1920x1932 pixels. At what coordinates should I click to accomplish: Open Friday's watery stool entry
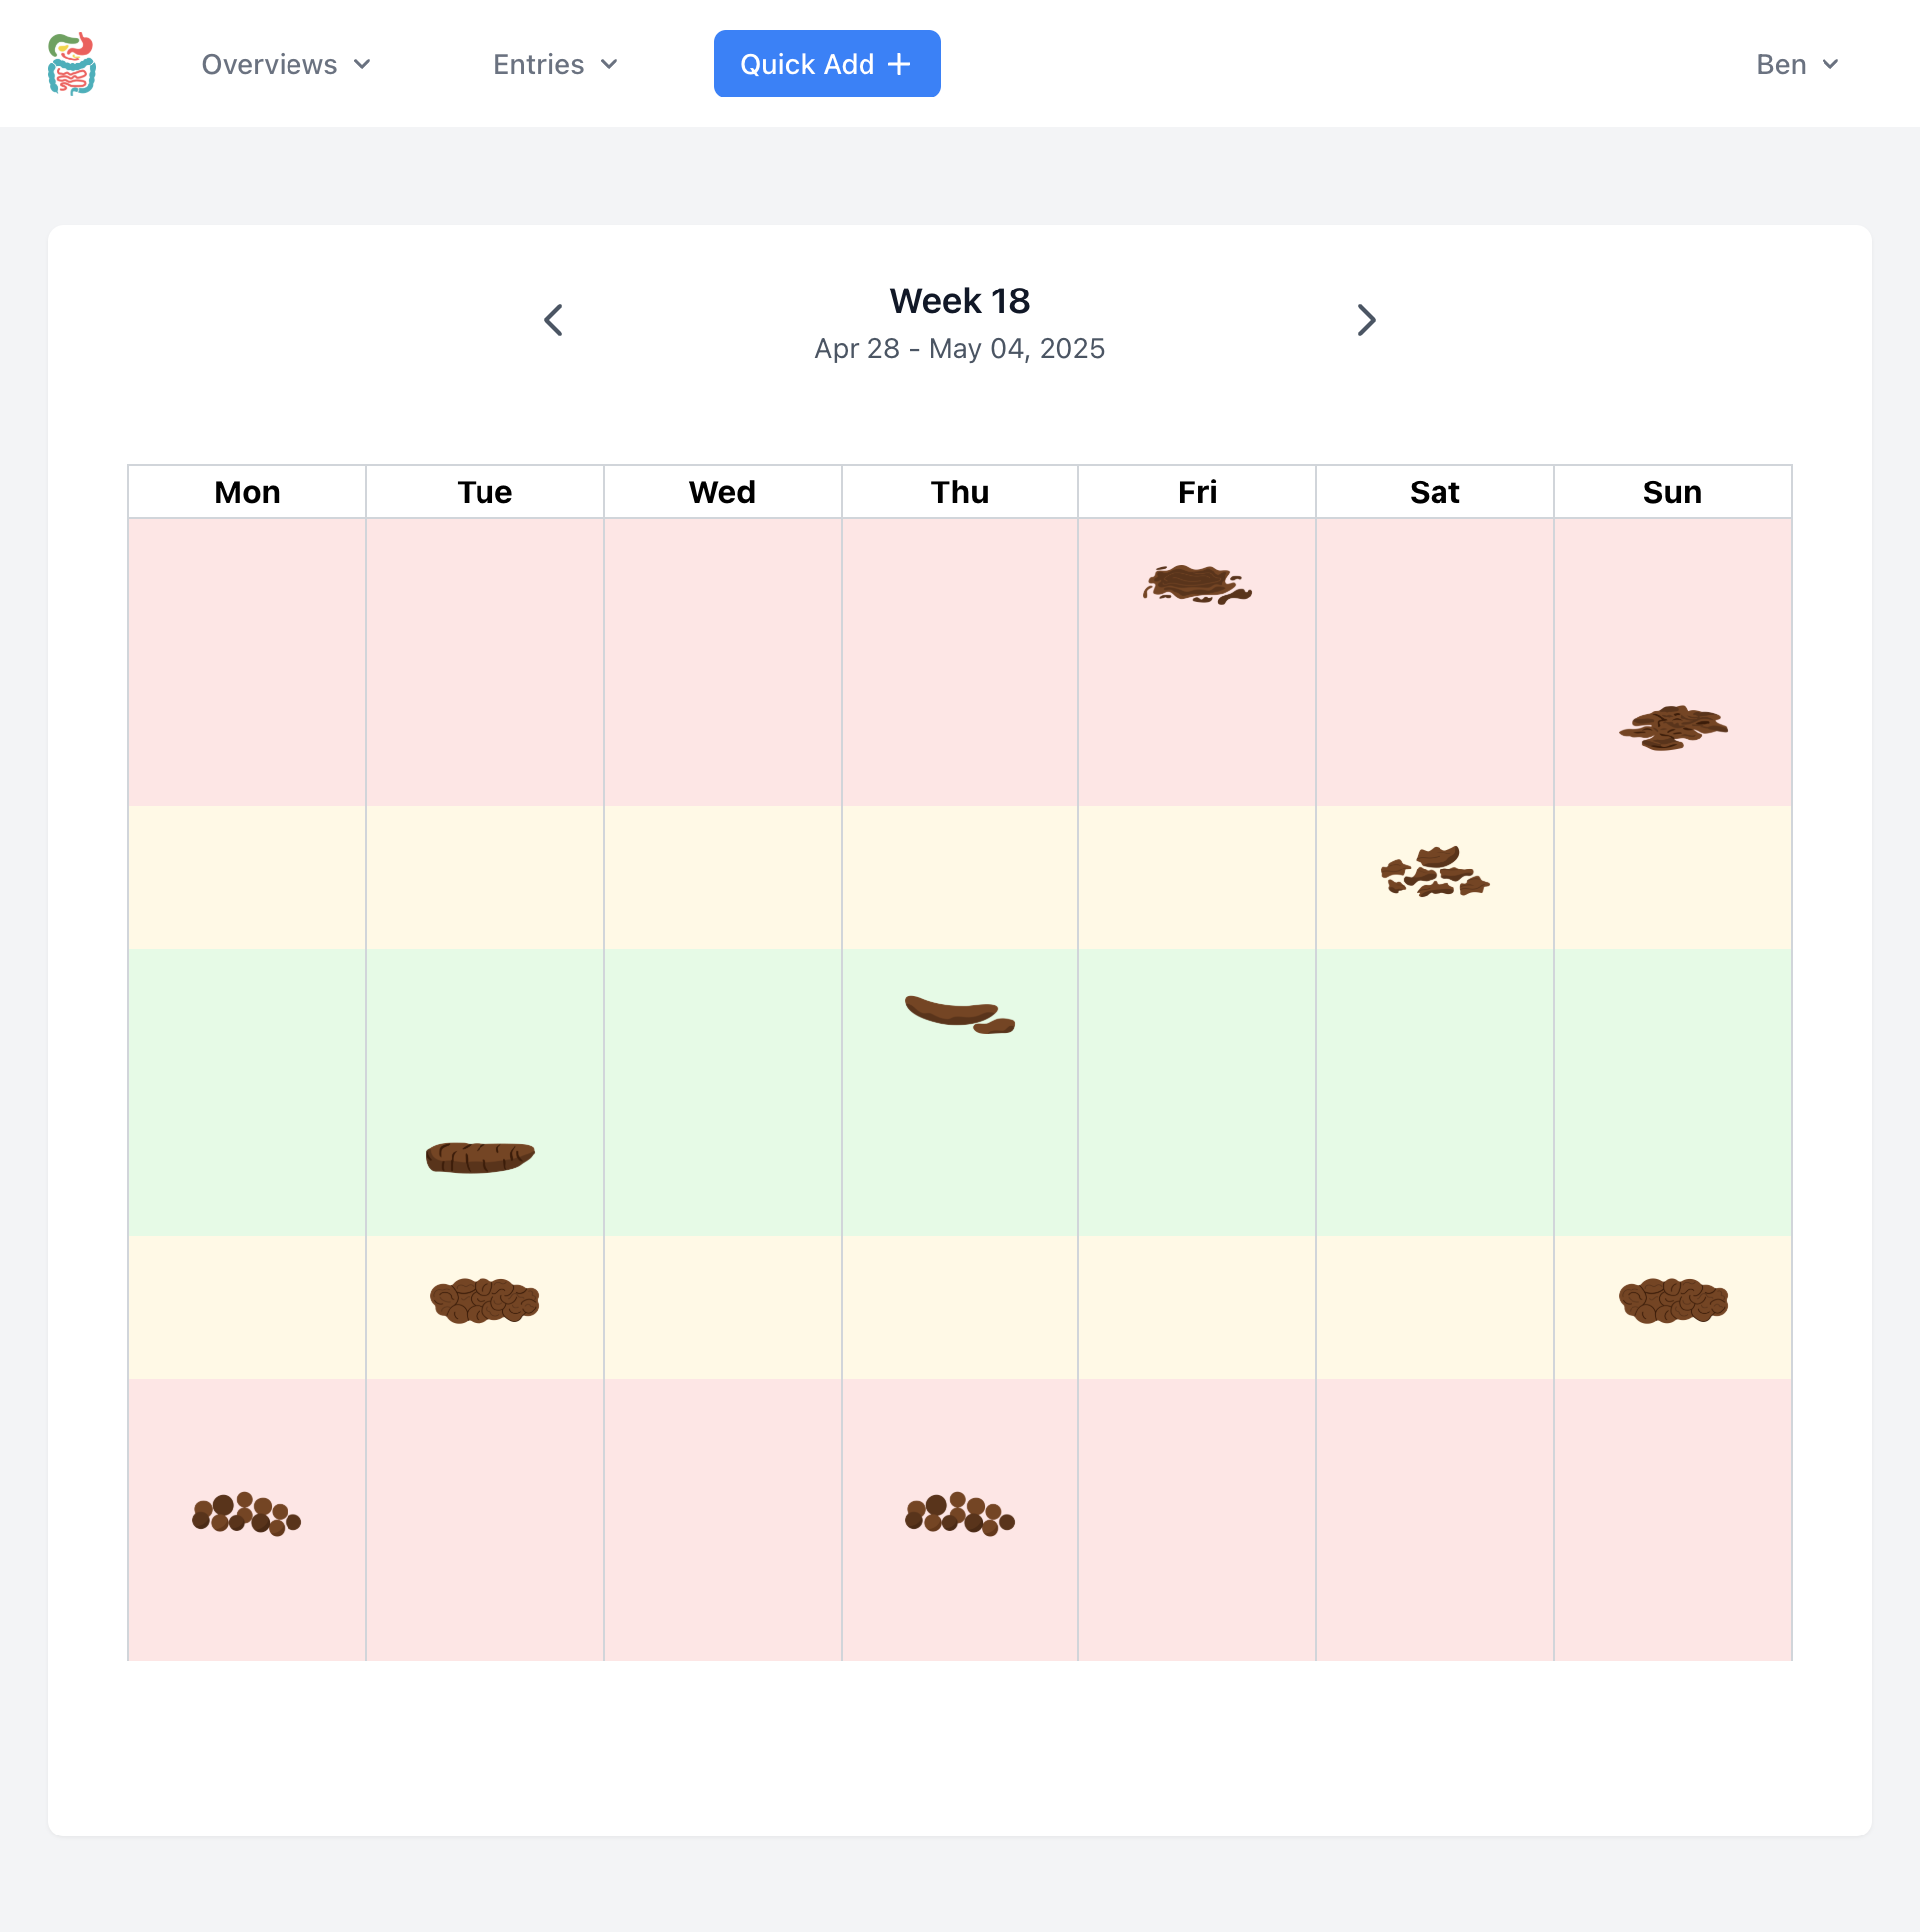(x=1197, y=584)
